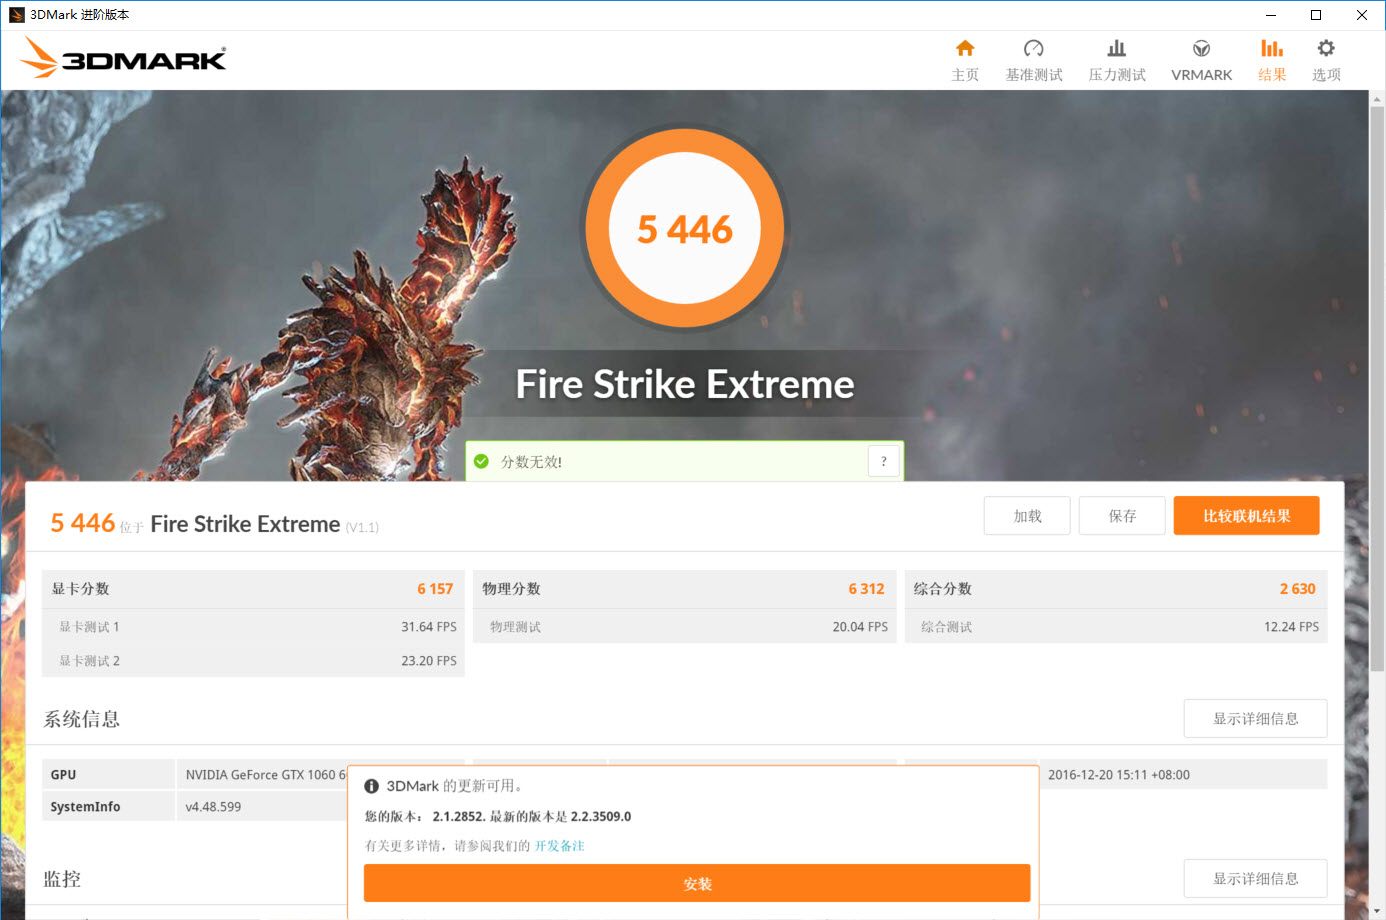The width and height of the screenshot is (1386, 920).
Task: Click the orange 5 446 score circle
Action: pyautogui.click(x=685, y=228)
